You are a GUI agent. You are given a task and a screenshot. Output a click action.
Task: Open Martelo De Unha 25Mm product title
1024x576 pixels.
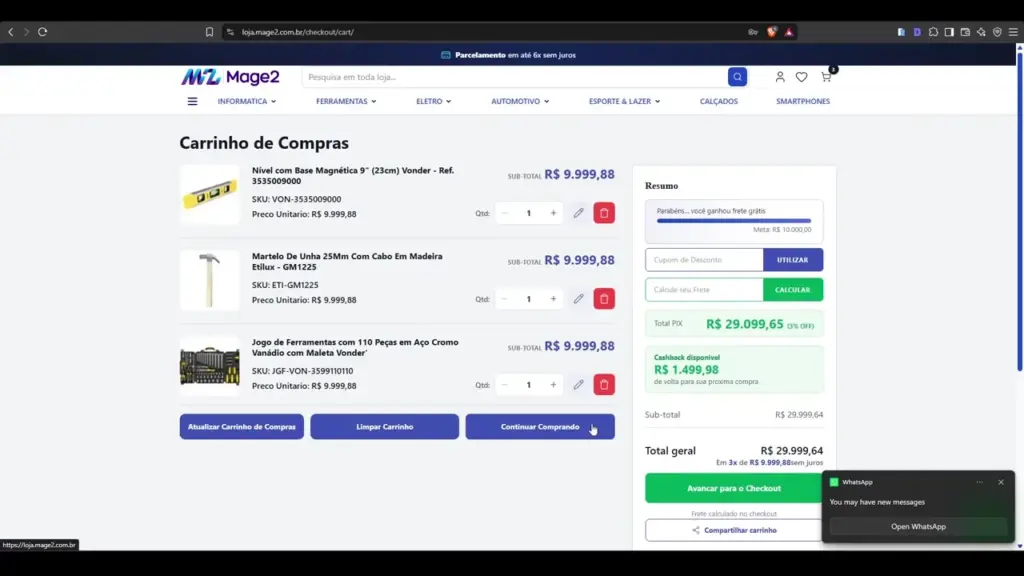(x=347, y=261)
